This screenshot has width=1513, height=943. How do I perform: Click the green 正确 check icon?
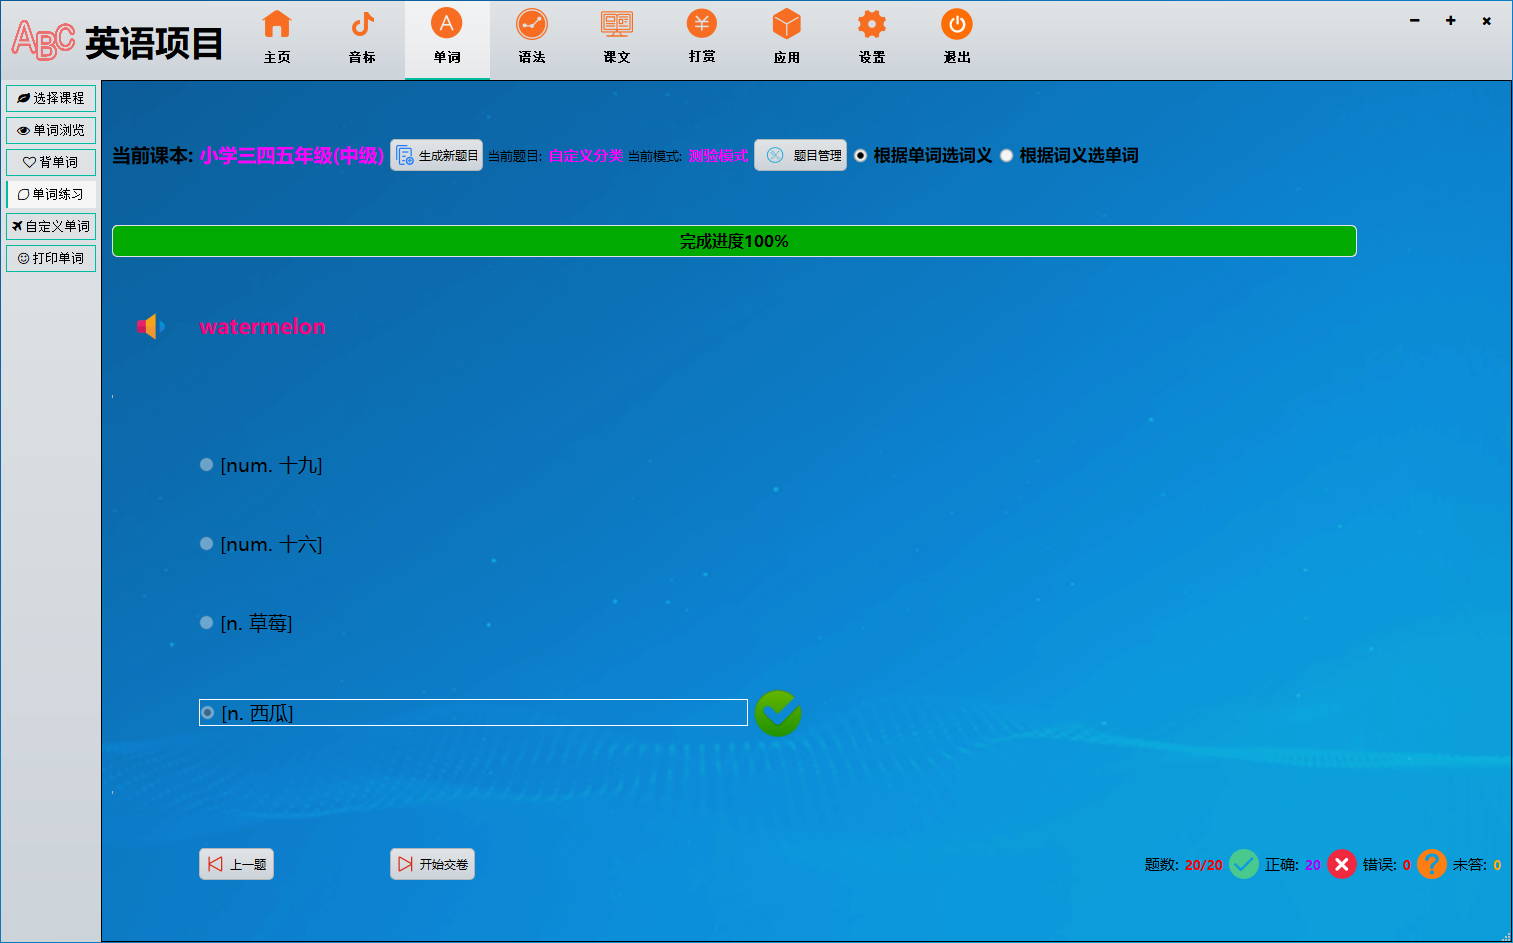[1243, 864]
